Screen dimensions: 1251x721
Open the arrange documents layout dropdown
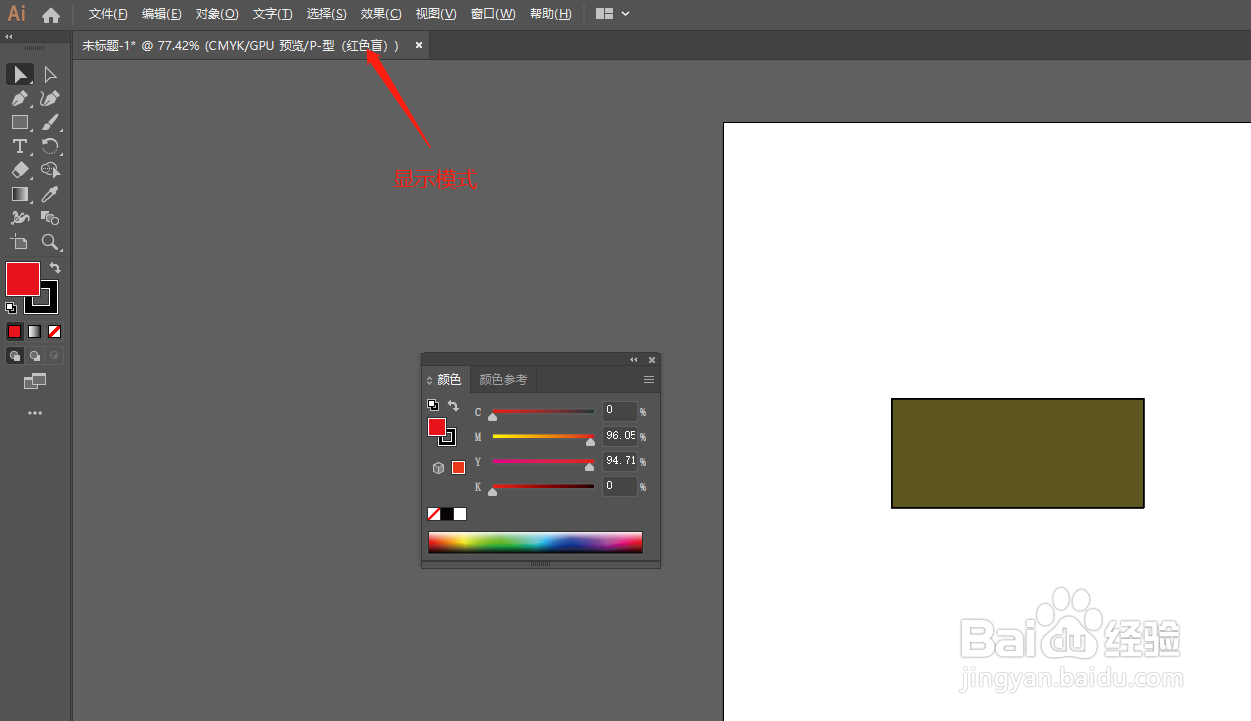tap(613, 14)
